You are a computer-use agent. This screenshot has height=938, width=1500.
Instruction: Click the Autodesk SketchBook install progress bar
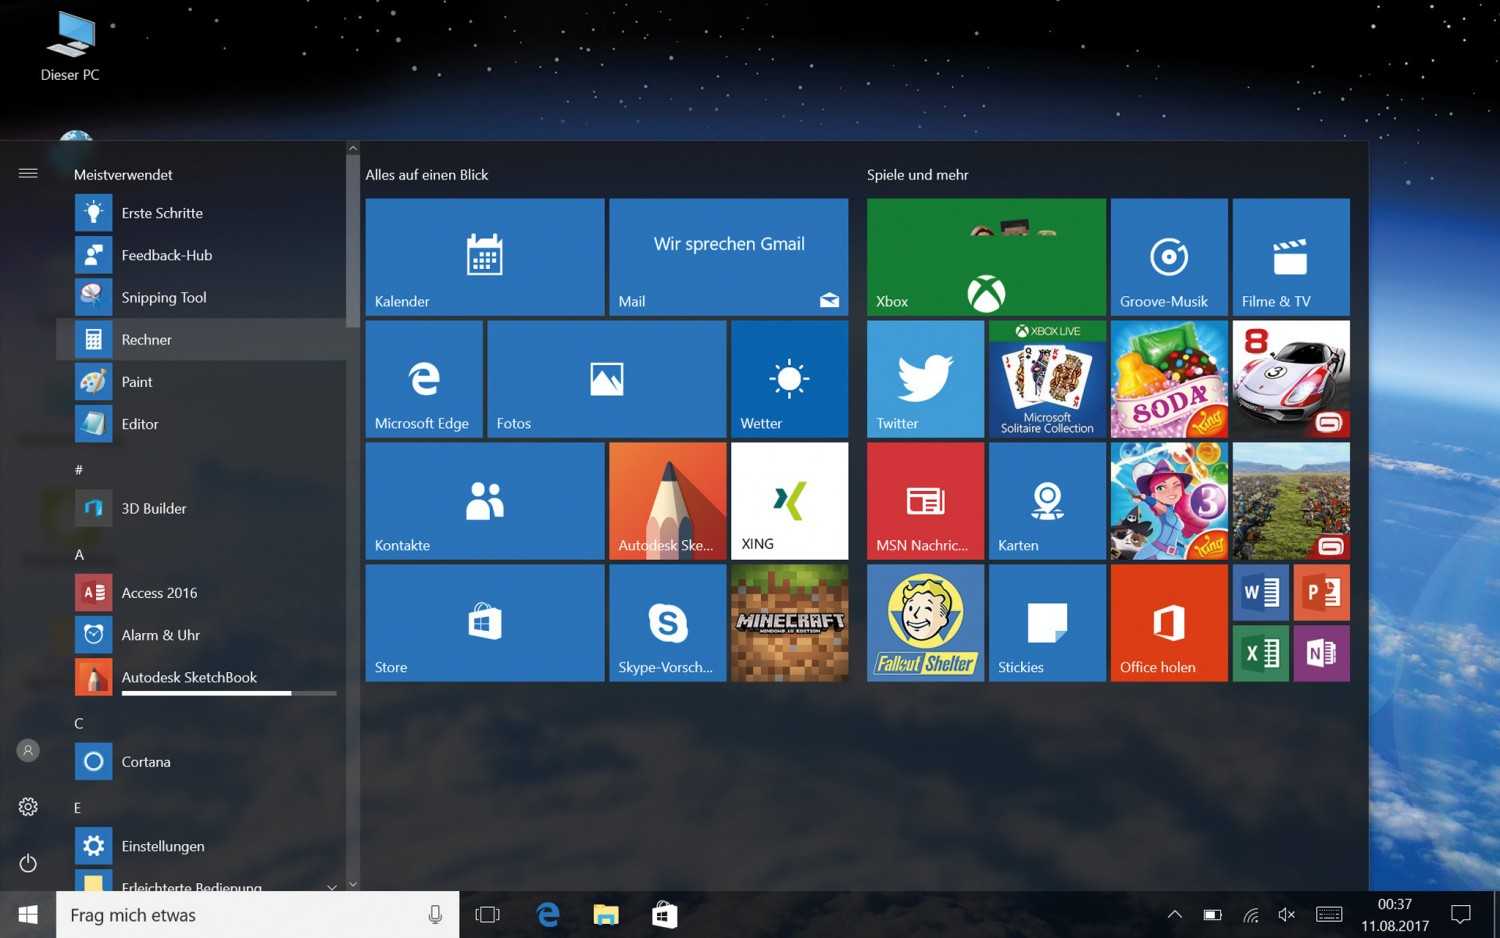coord(229,693)
